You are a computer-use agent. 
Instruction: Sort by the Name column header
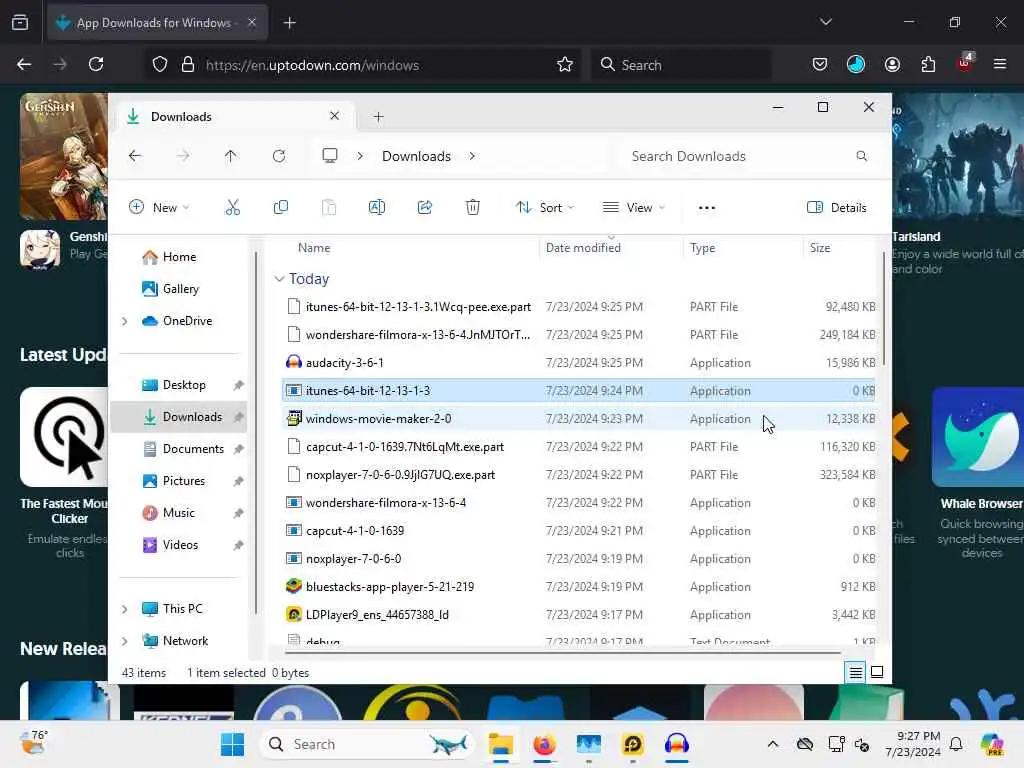[314, 248]
